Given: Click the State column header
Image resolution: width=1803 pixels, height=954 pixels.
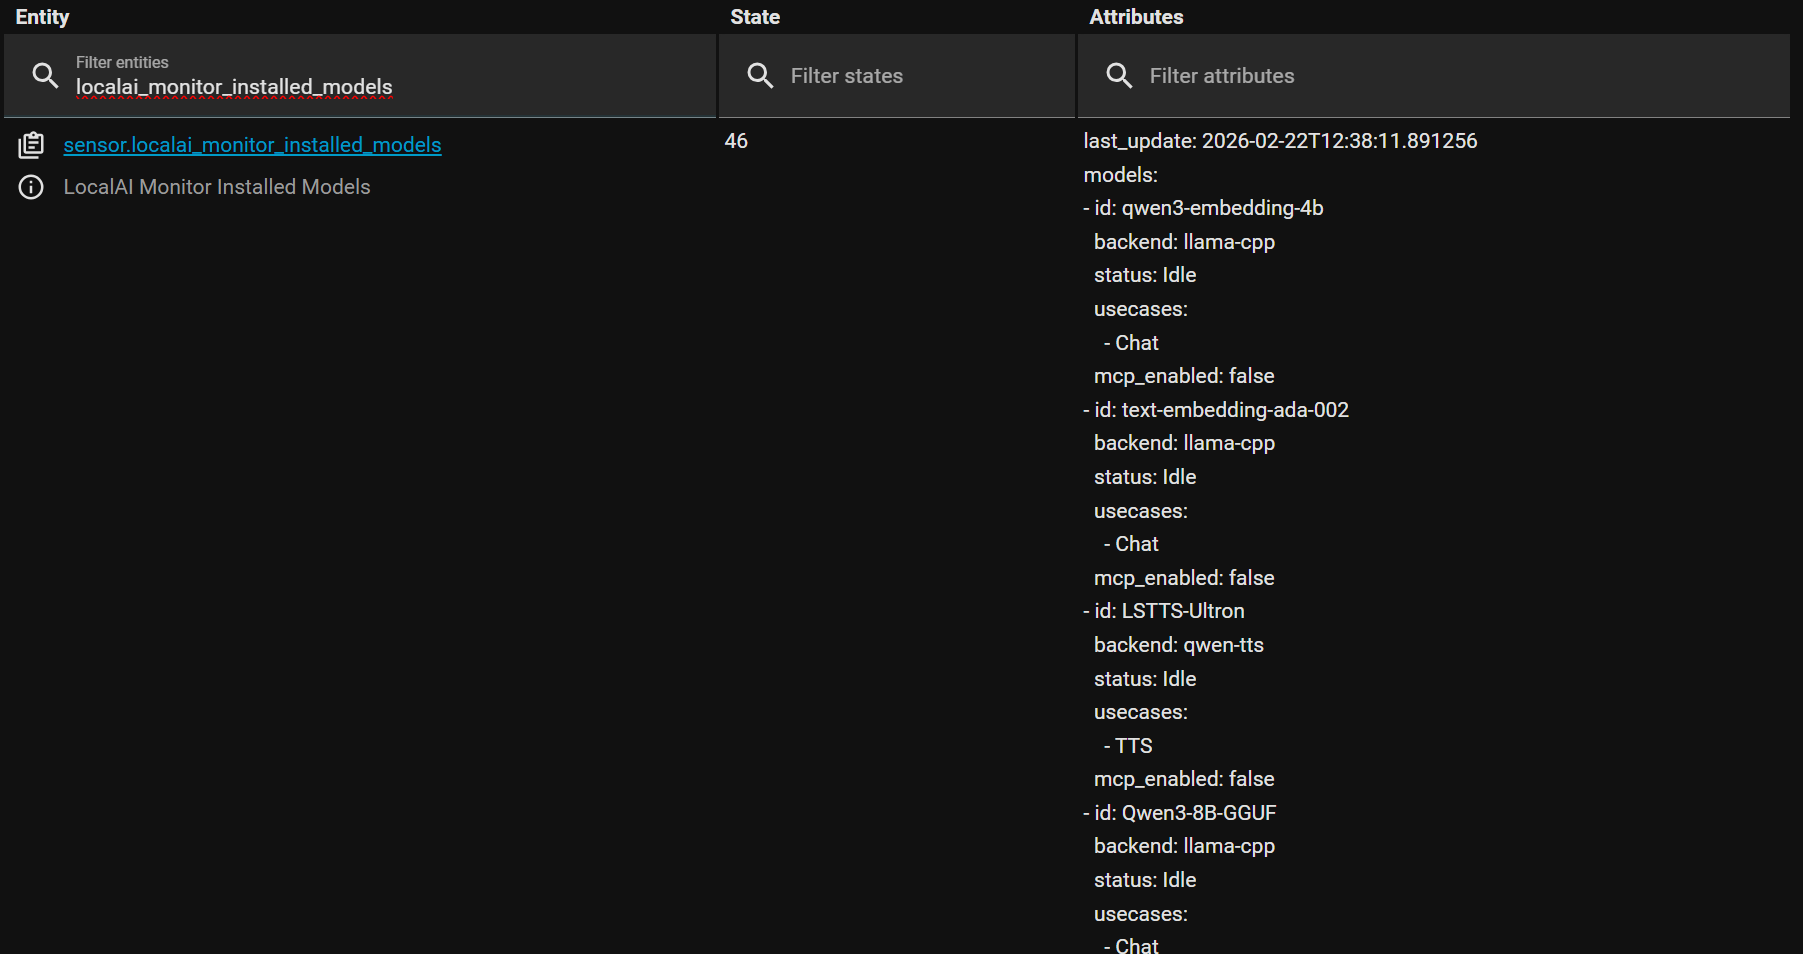Looking at the screenshot, I should [x=755, y=17].
